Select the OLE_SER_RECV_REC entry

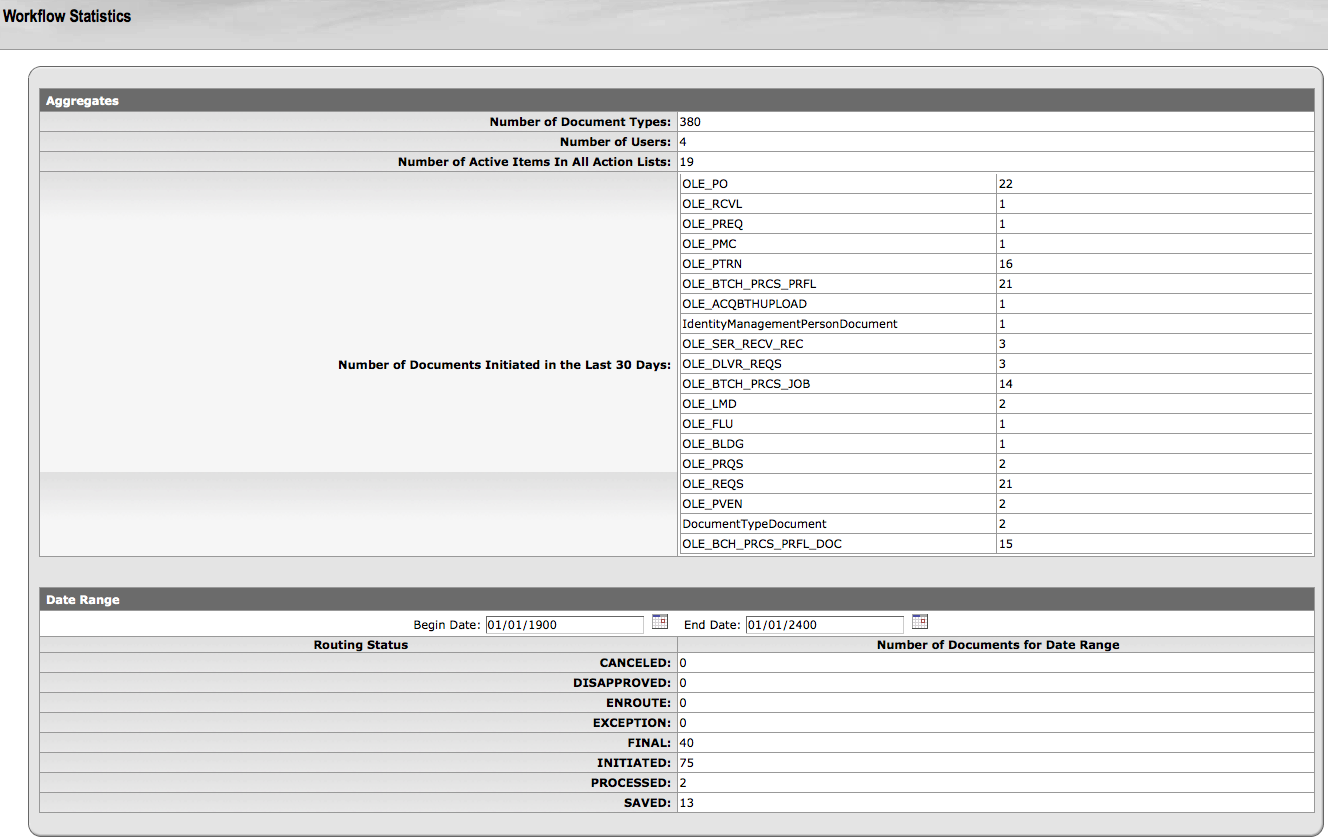click(742, 344)
